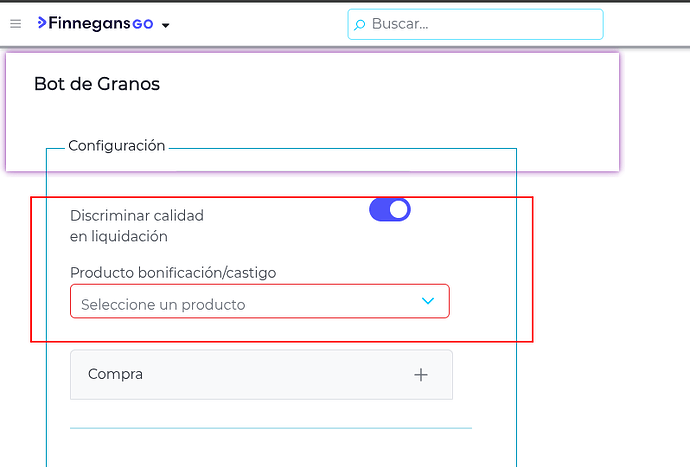Expand the Compra section
690x467 pixels.
pos(261,375)
